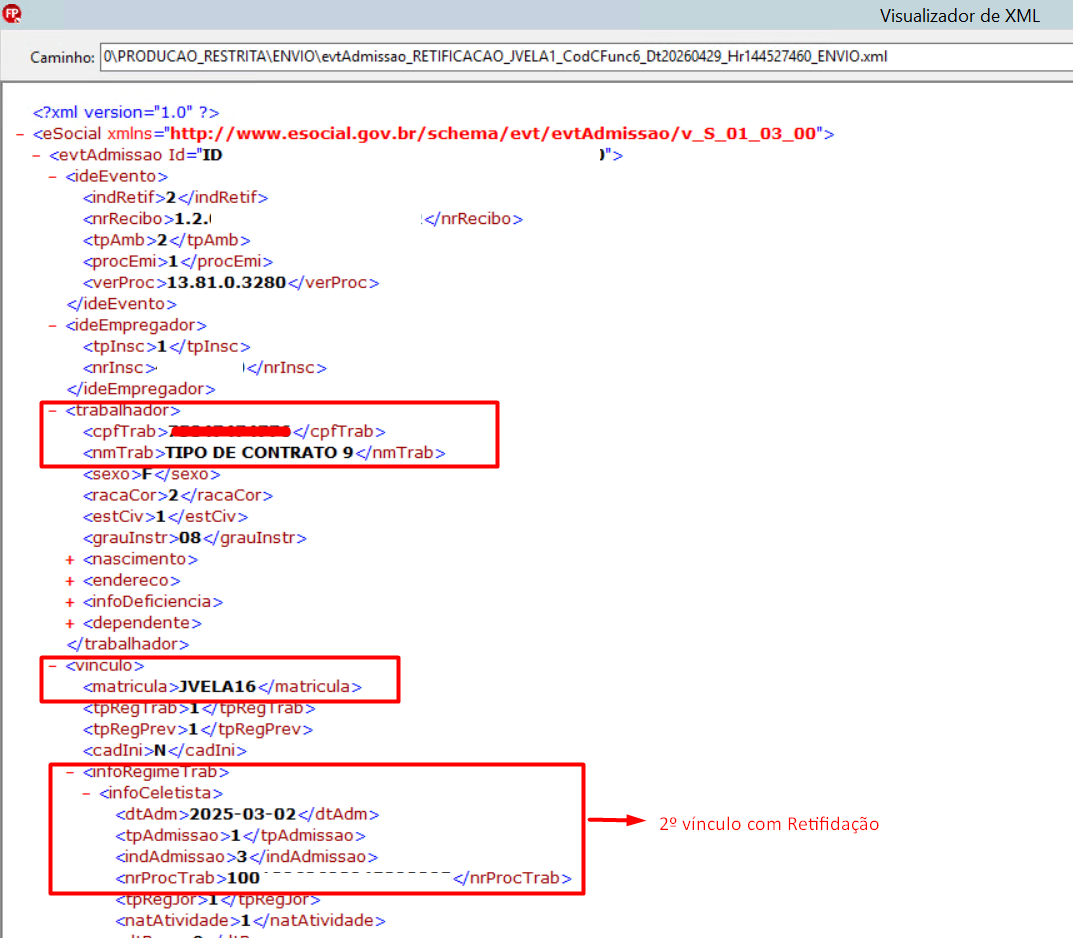
Task: Expand the endereco node
Action: pos(69,581)
